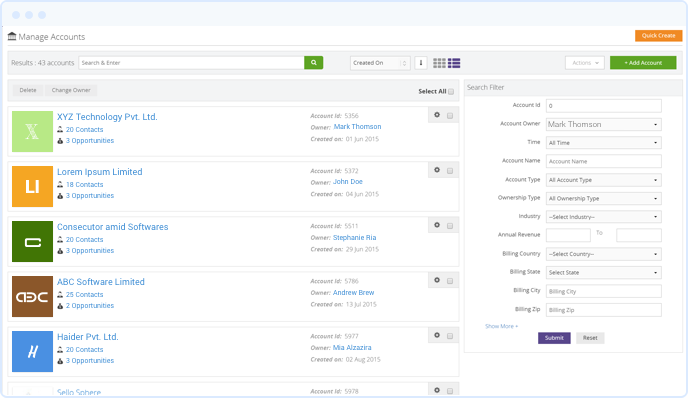
Task: Open the Actions dropdown
Action: coord(585,63)
